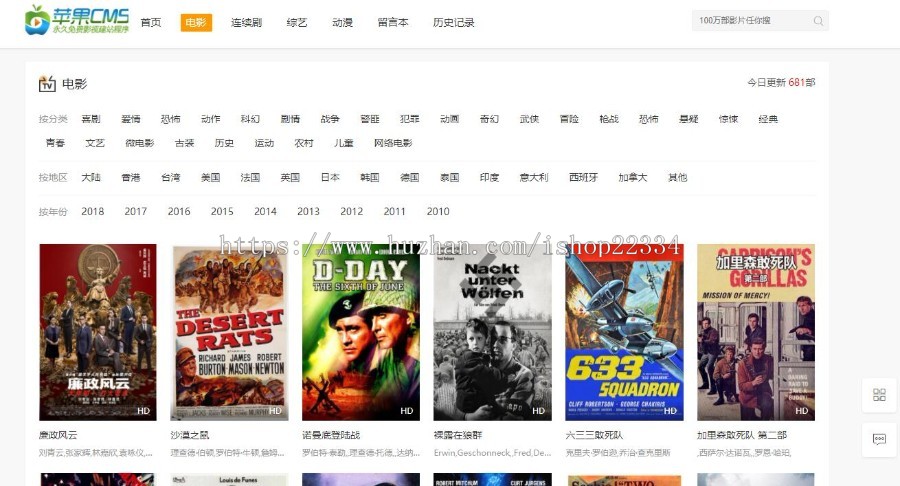
Task: Go to 首页 in top navigation
Action: [x=150, y=23]
